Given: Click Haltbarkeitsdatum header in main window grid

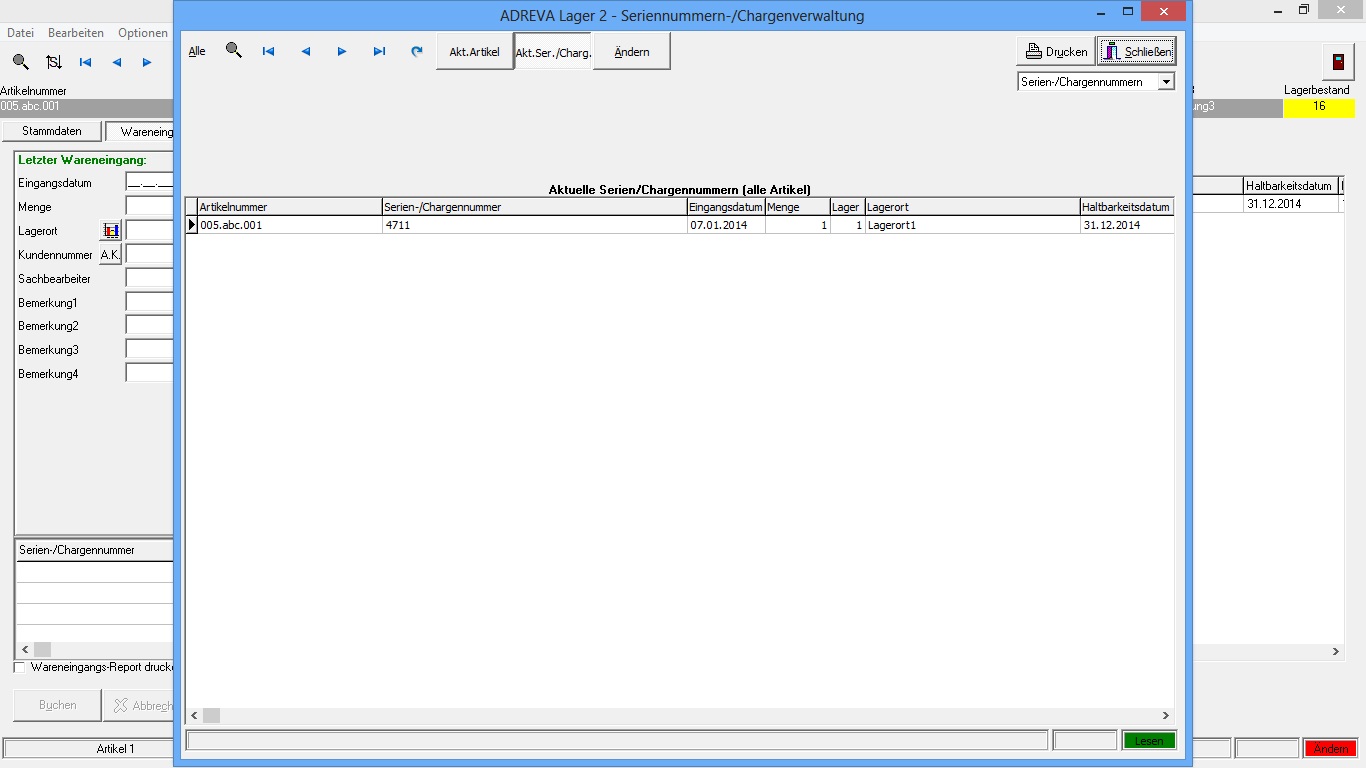Looking at the screenshot, I should click(1289, 186).
